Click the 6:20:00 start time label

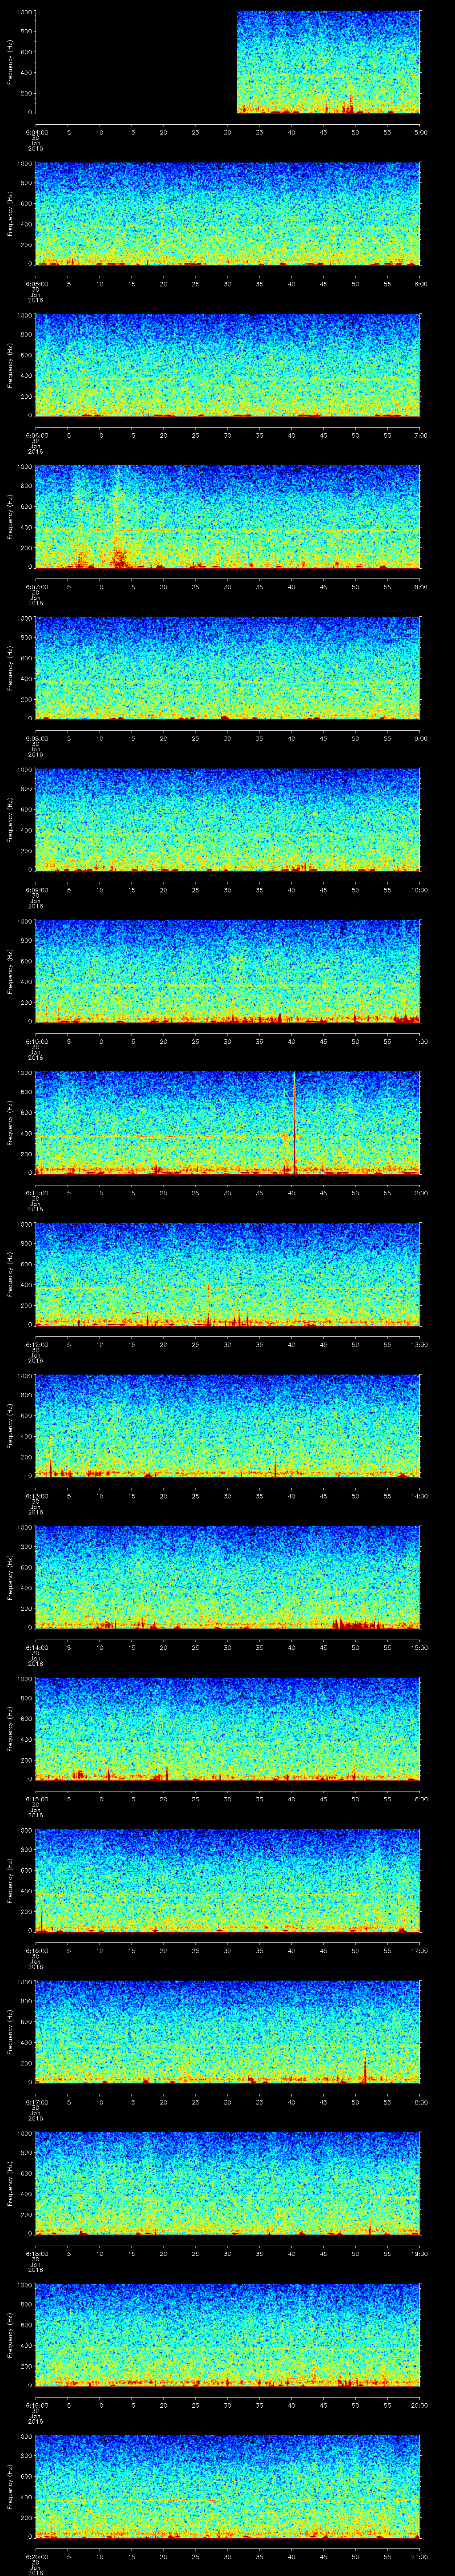pos(36,2556)
